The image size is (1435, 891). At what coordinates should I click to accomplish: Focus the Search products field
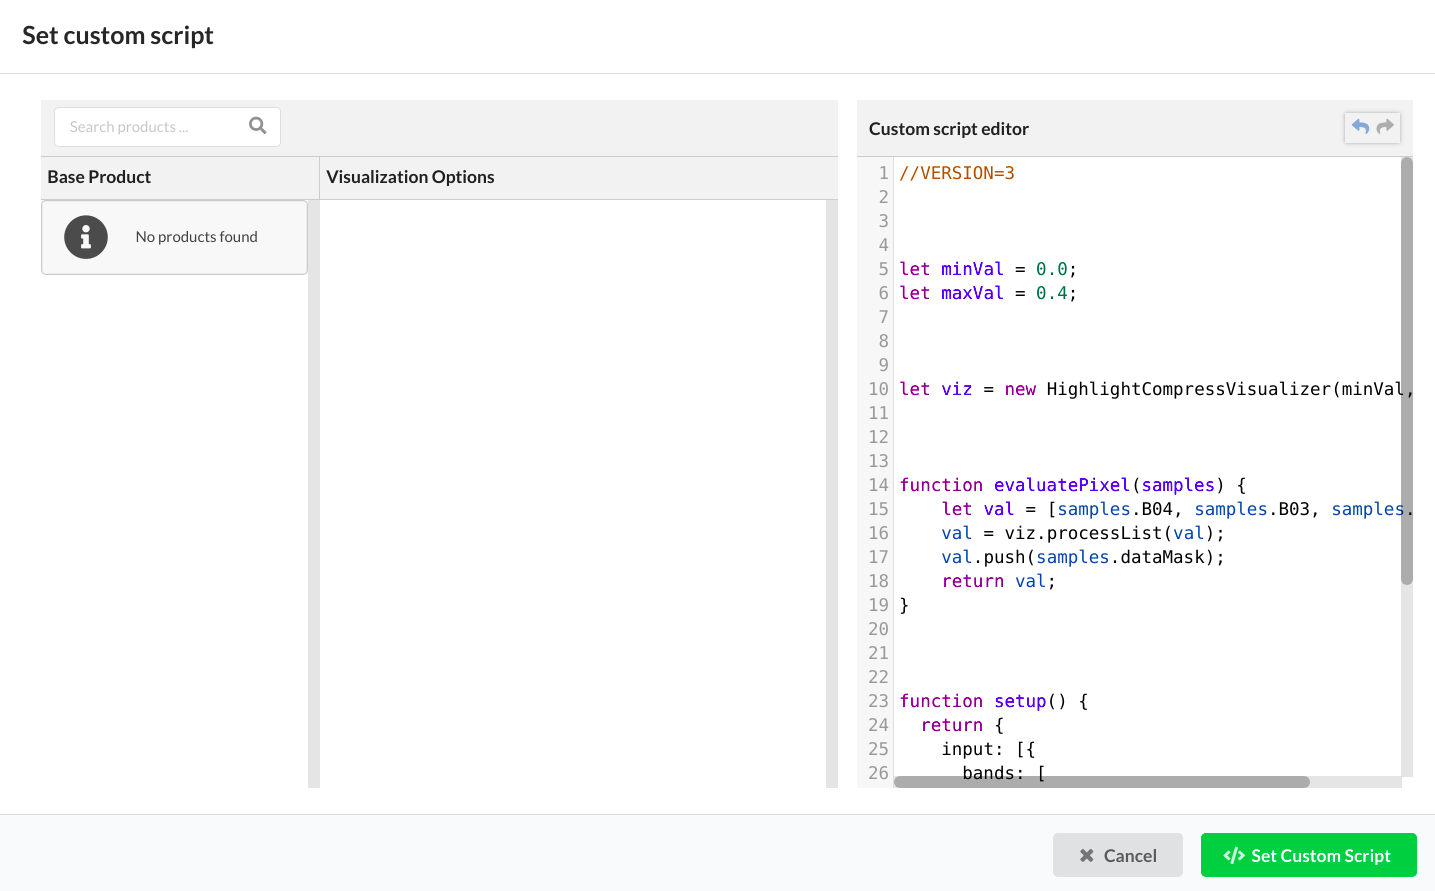point(167,127)
